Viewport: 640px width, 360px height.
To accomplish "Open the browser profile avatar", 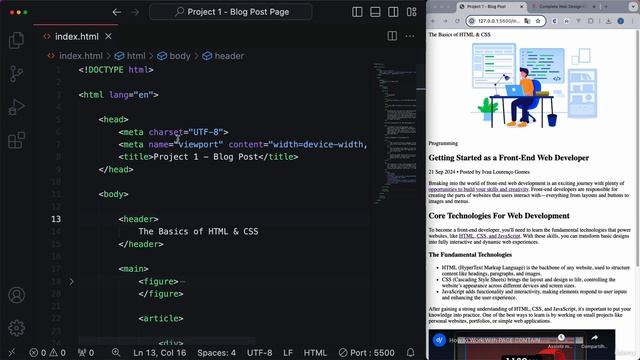I will [620, 21].
